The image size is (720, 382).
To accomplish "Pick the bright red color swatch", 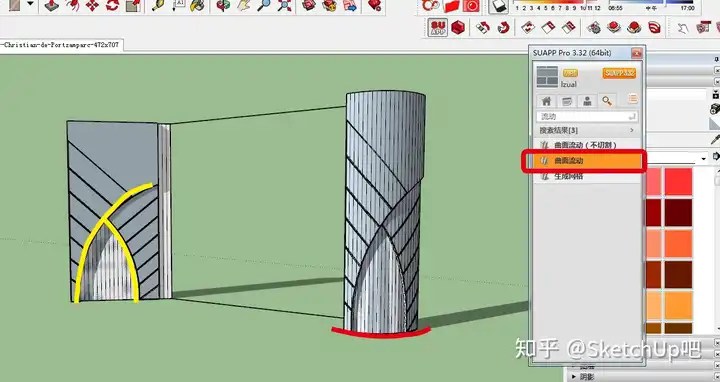I will coord(678,181).
